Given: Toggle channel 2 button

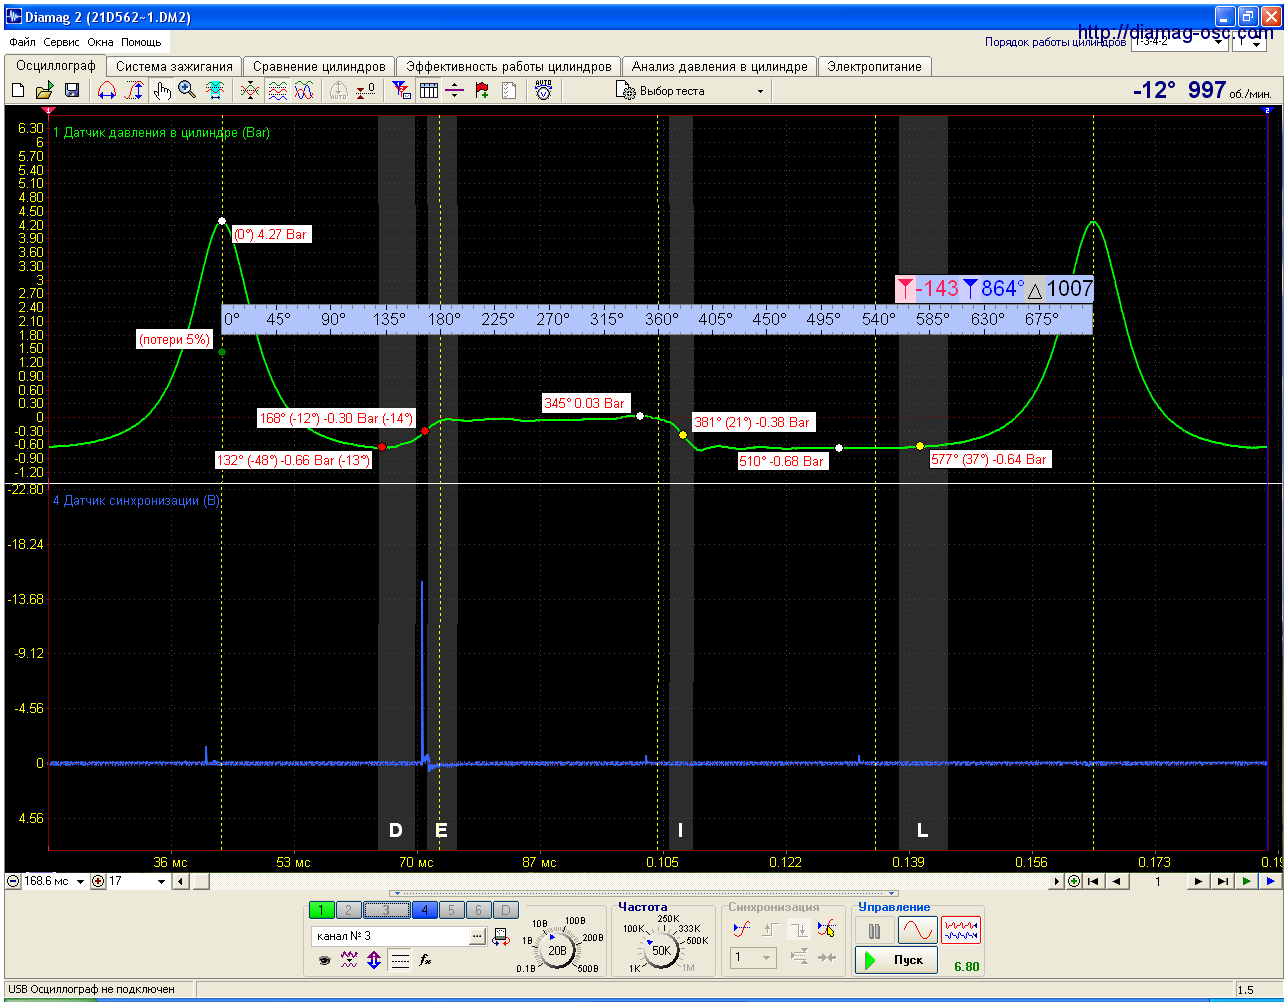Looking at the screenshot, I should 348,909.
